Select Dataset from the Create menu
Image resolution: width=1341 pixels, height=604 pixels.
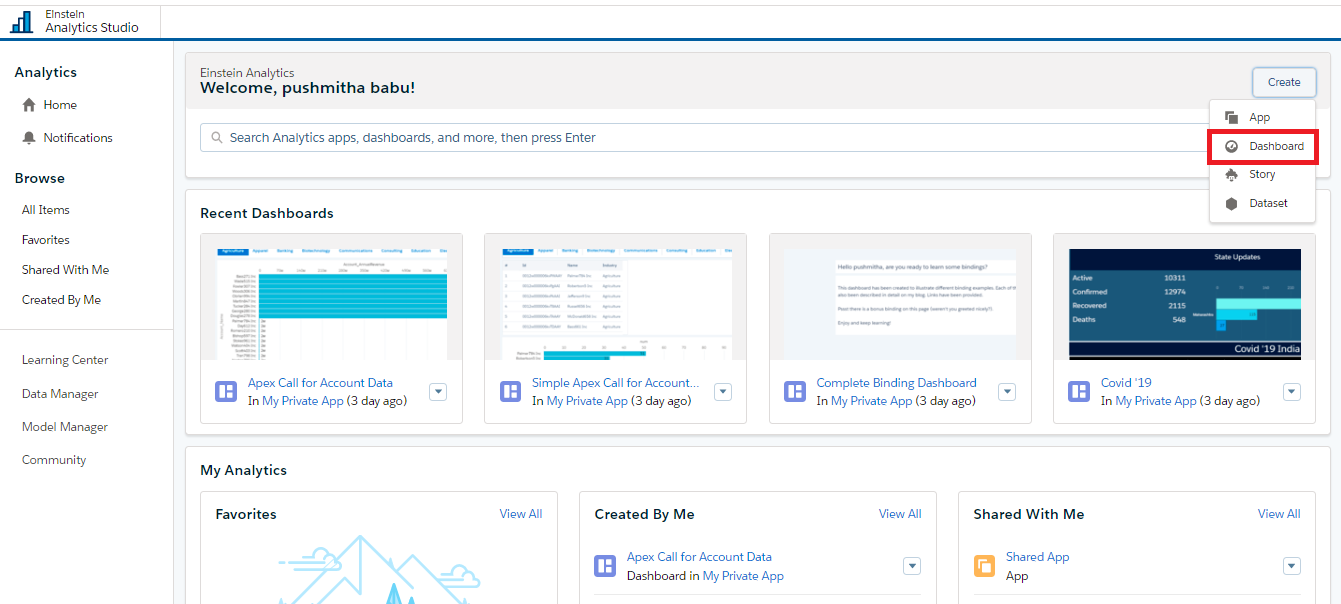point(1262,203)
